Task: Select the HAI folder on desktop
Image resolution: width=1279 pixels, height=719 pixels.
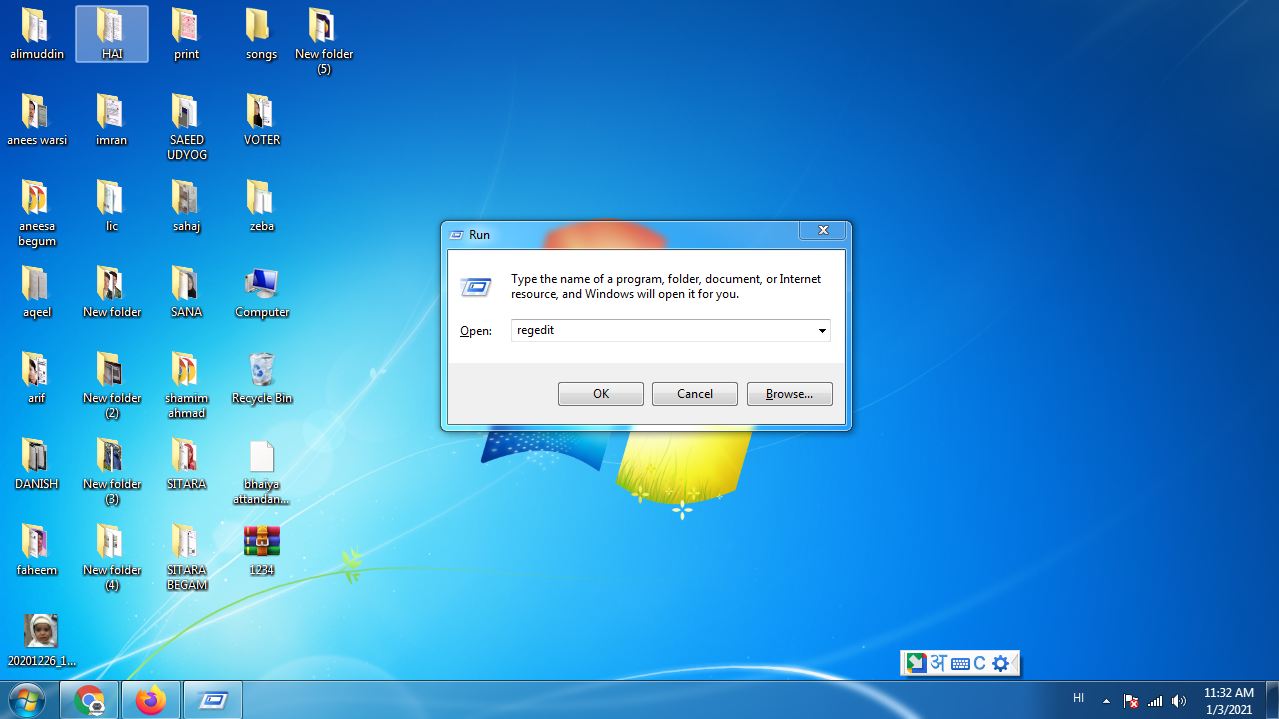Action: point(111,34)
